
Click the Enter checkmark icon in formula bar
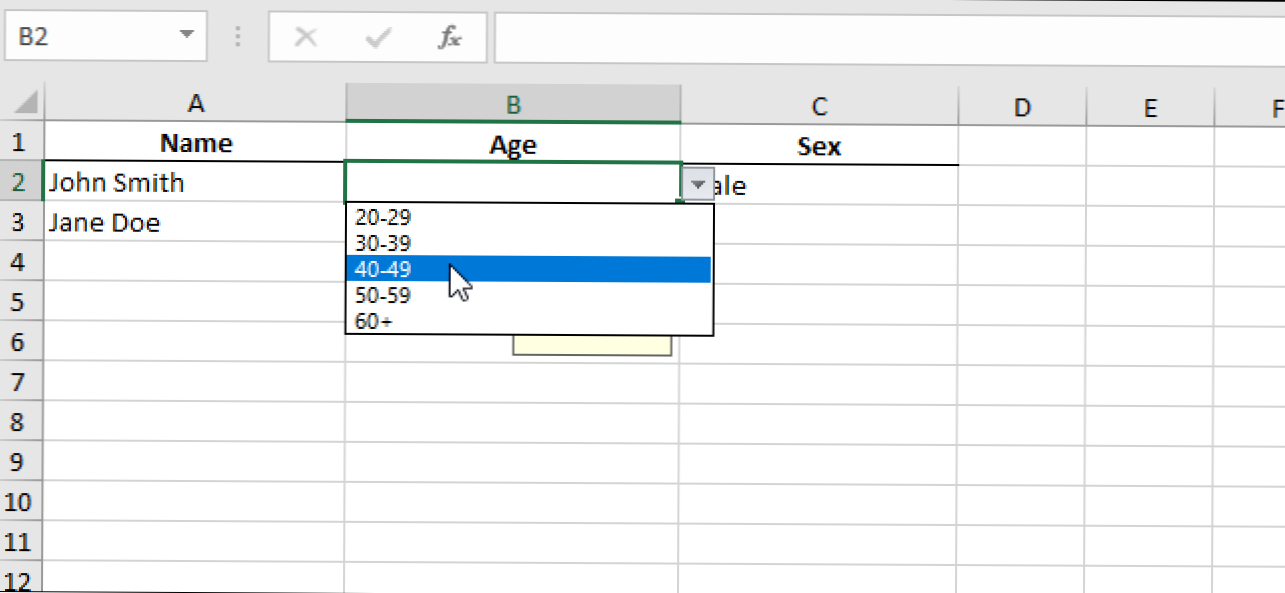[x=378, y=38]
